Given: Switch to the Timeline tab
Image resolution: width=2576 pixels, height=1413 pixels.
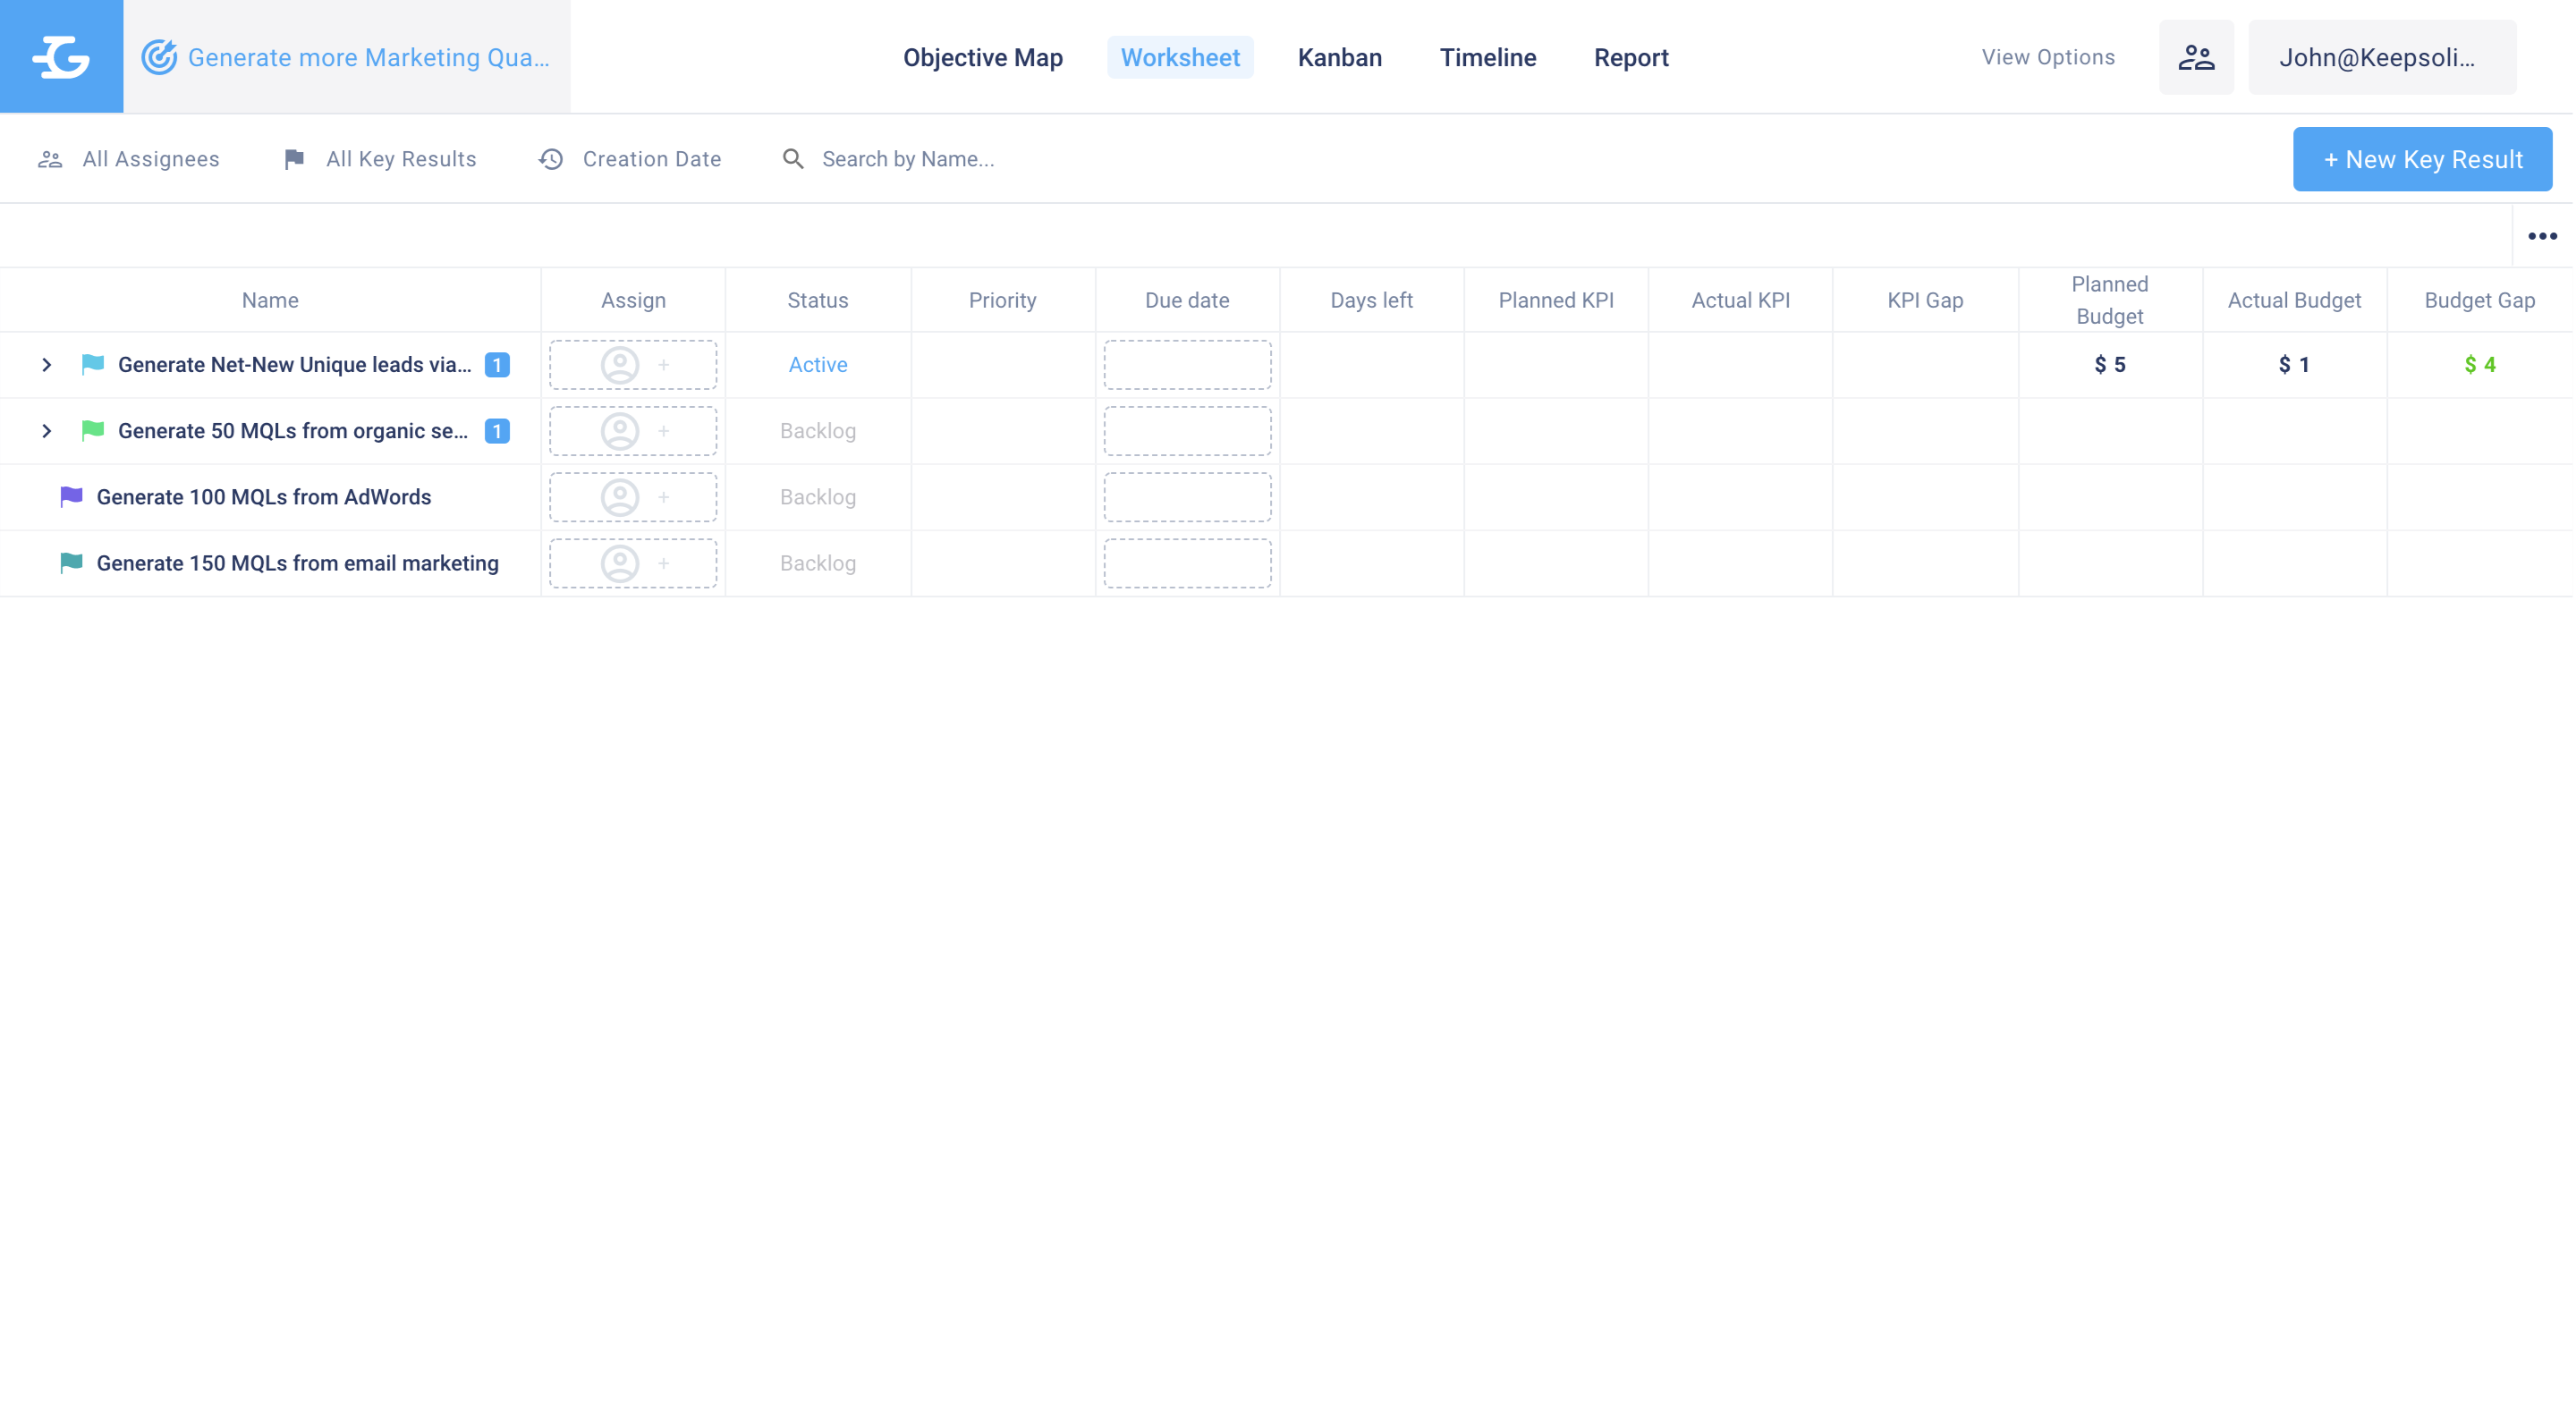Looking at the screenshot, I should pyautogui.click(x=1488, y=57).
